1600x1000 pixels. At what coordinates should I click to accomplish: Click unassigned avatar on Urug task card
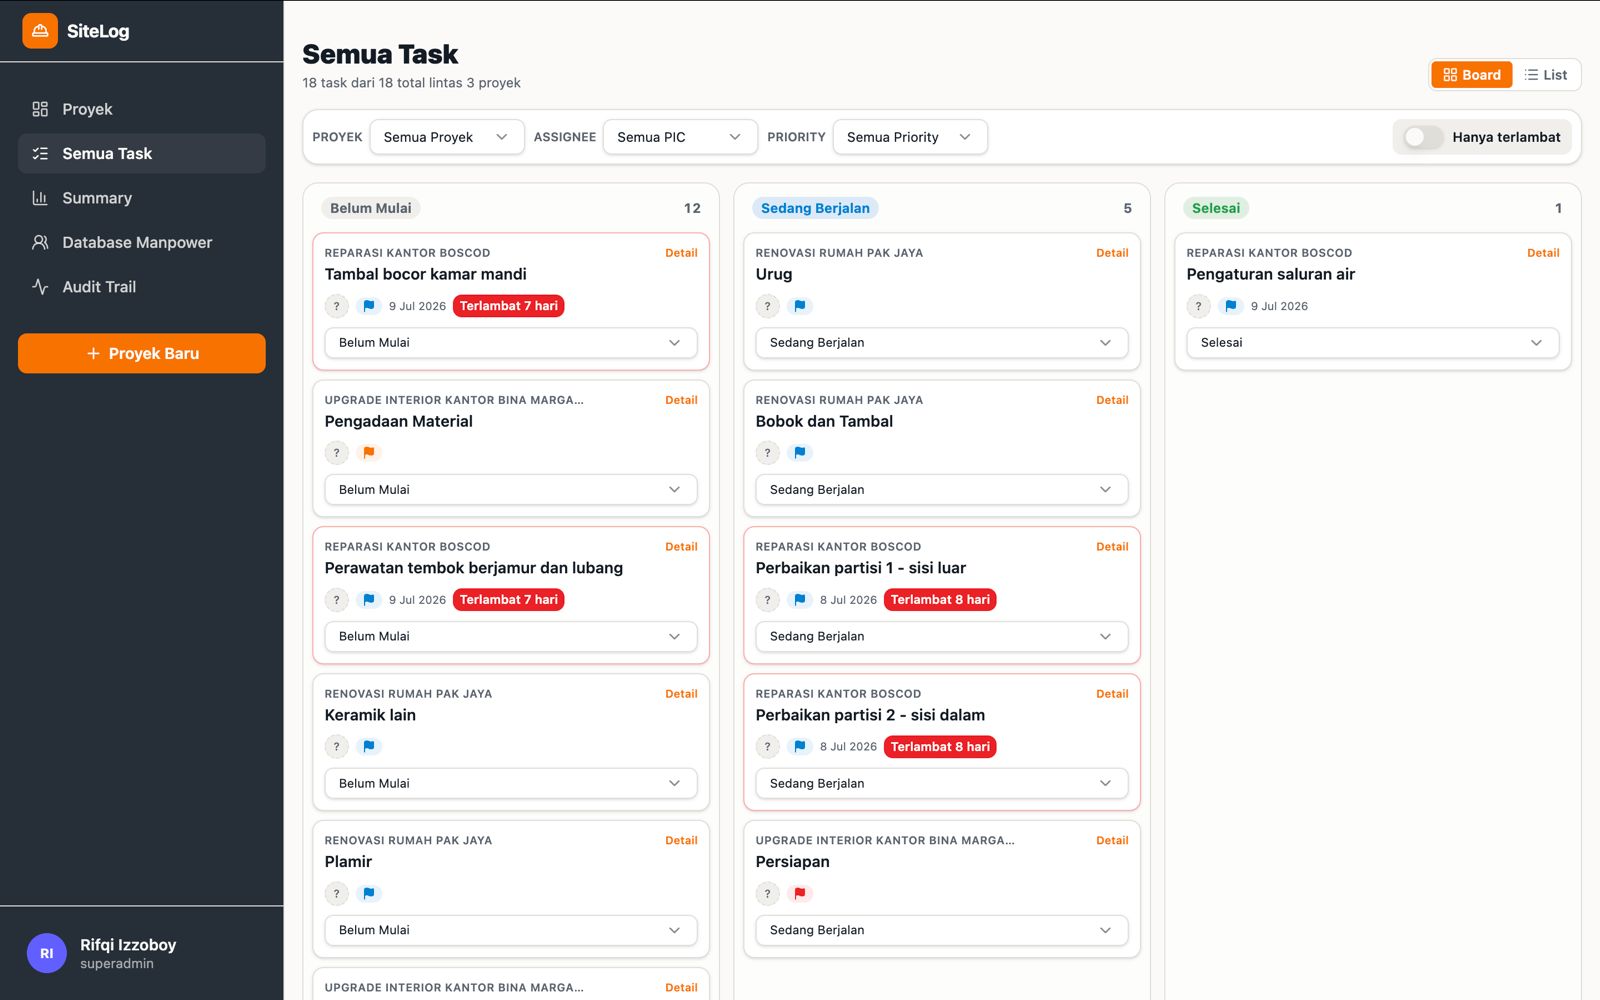click(x=767, y=306)
